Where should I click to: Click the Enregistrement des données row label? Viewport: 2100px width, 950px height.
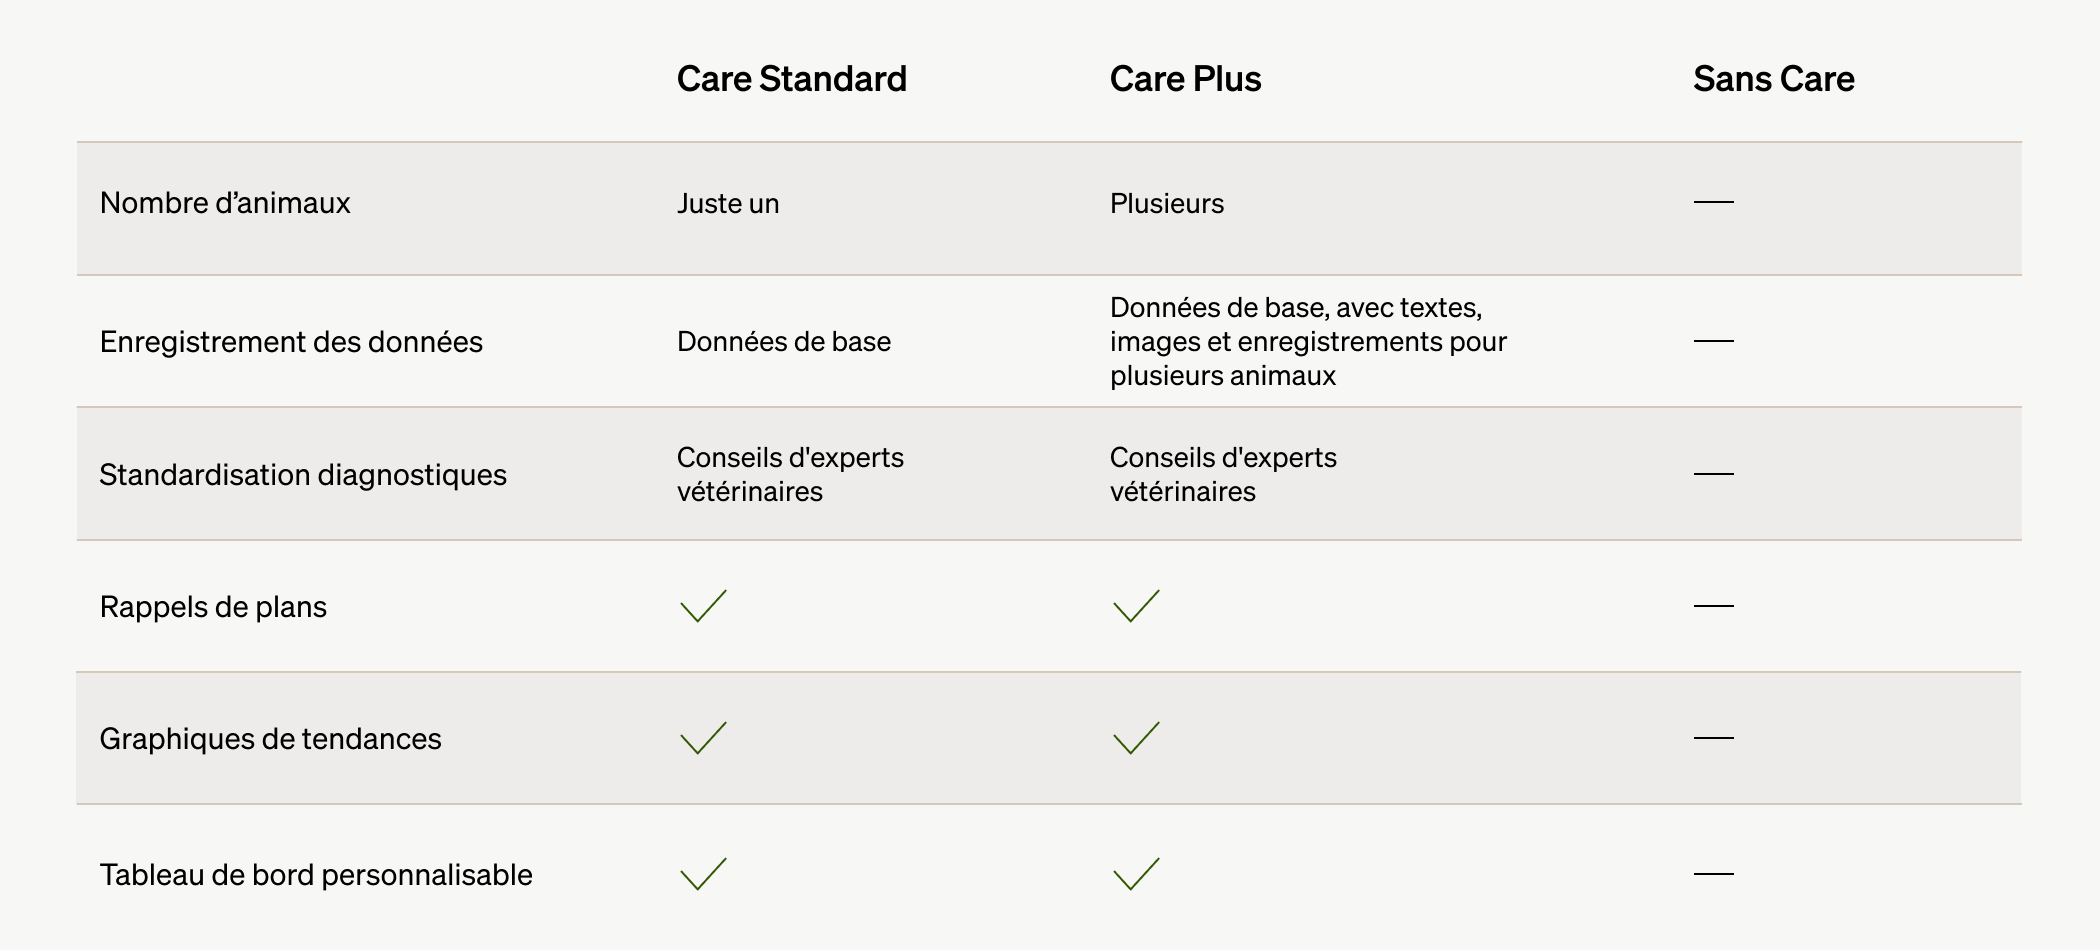pos(291,342)
